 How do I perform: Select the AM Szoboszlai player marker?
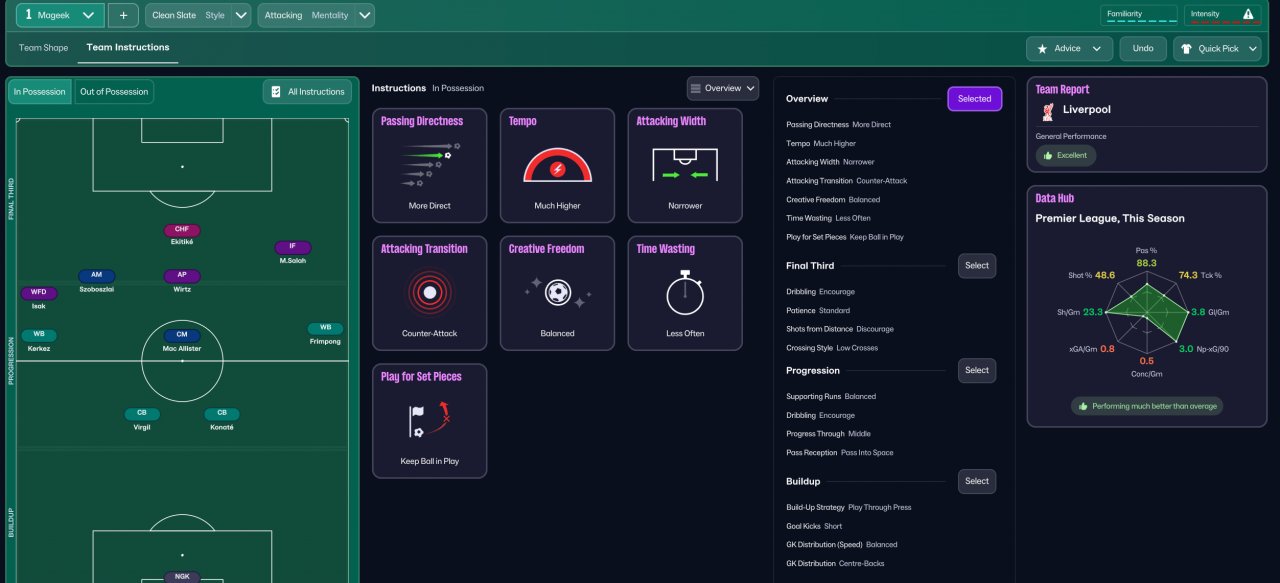tap(96, 280)
